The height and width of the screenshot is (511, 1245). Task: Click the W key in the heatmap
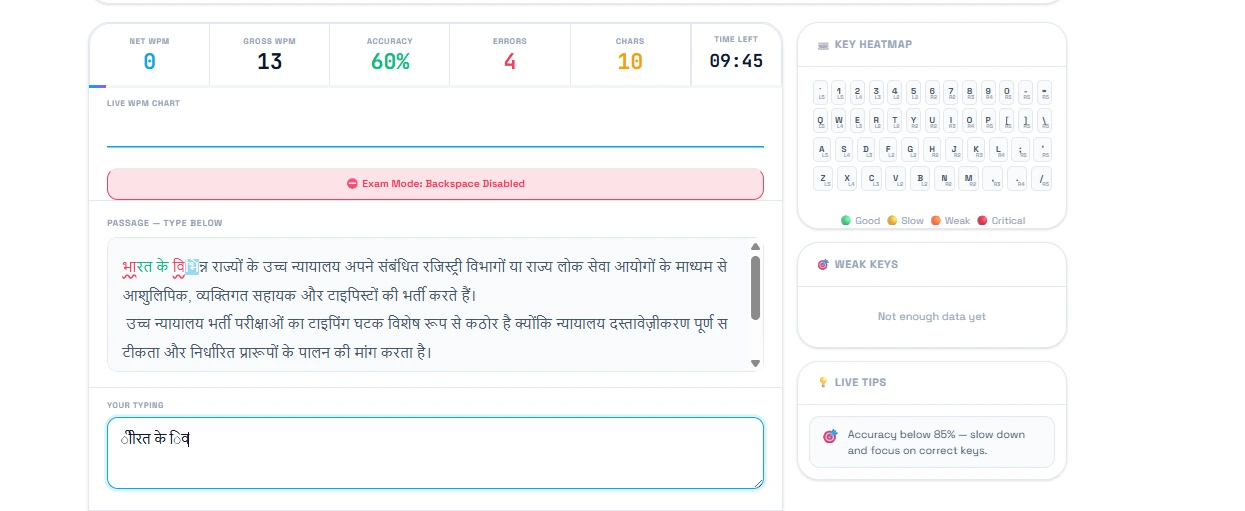pos(839,120)
